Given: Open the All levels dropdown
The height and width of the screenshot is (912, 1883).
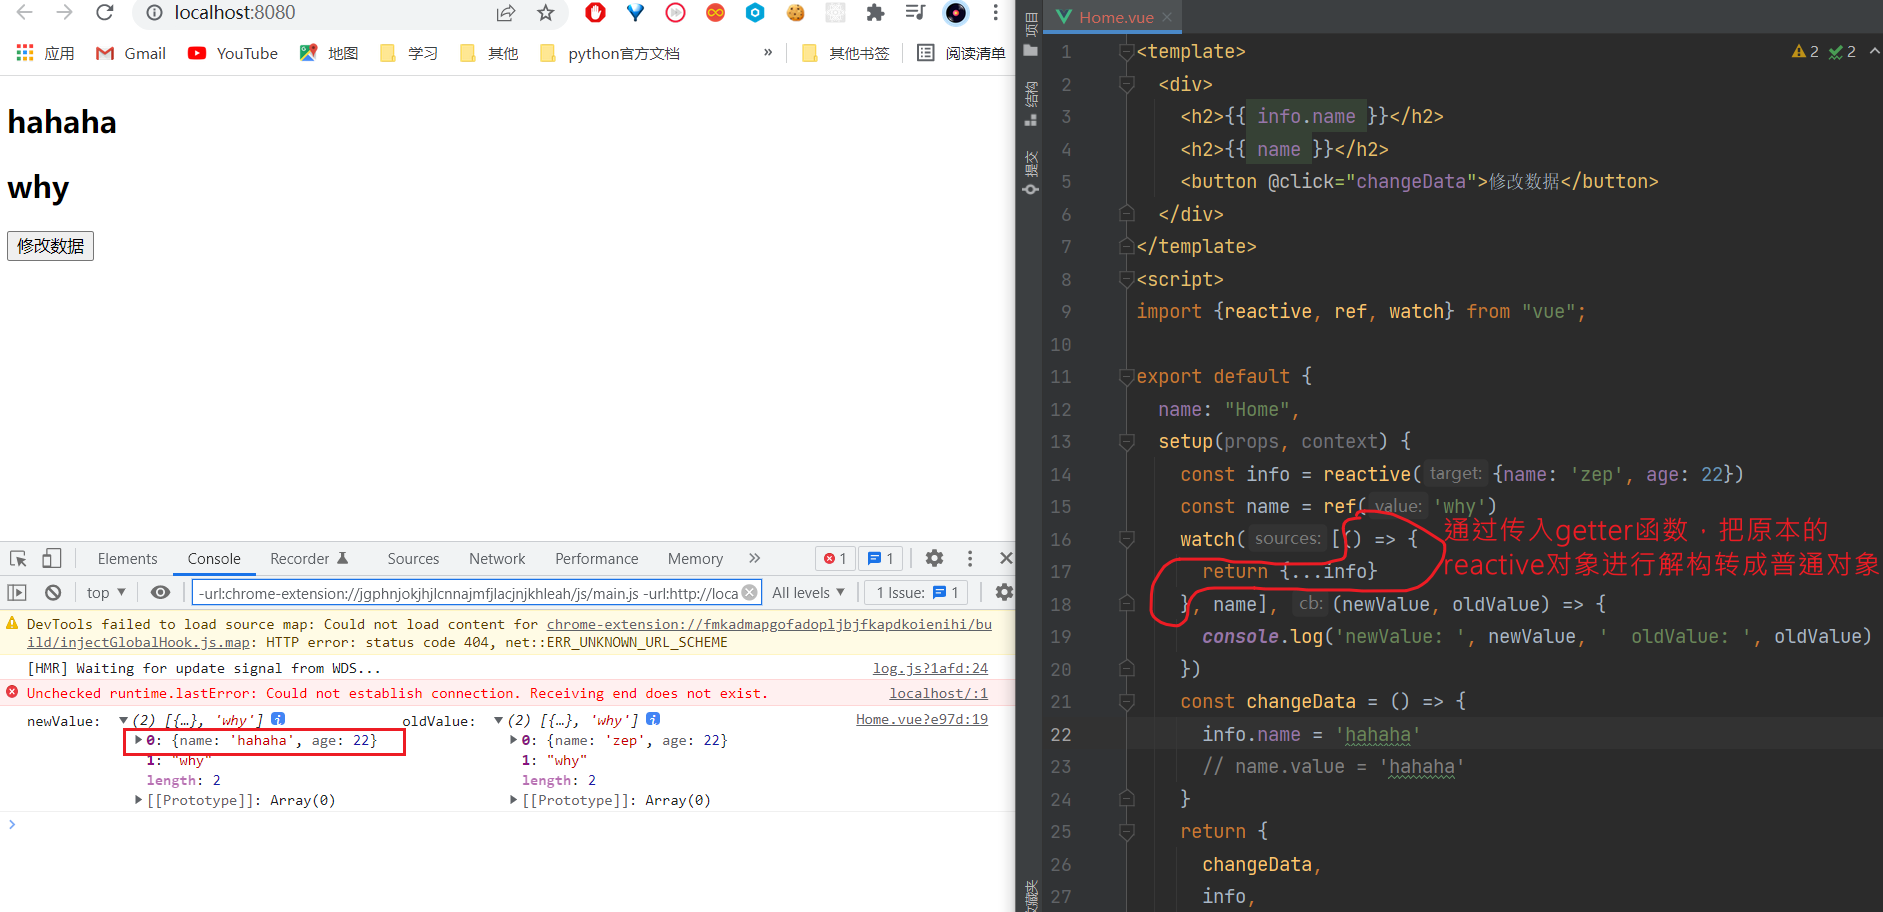Looking at the screenshot, I should [x=809, y=592].
